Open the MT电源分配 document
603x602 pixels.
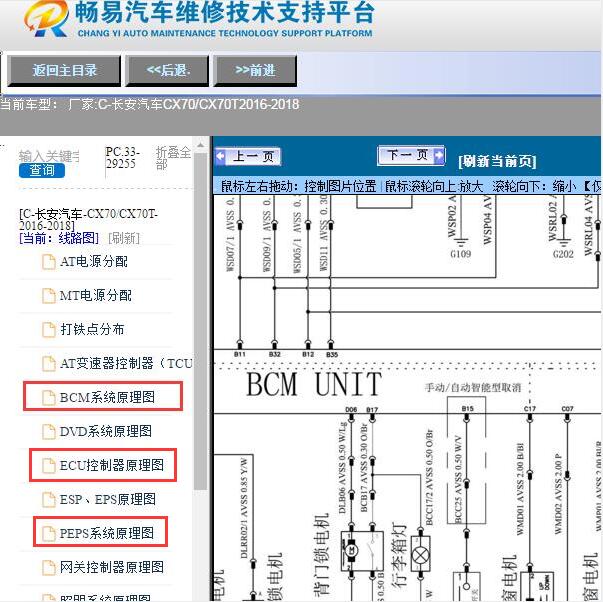coord(95,295)
